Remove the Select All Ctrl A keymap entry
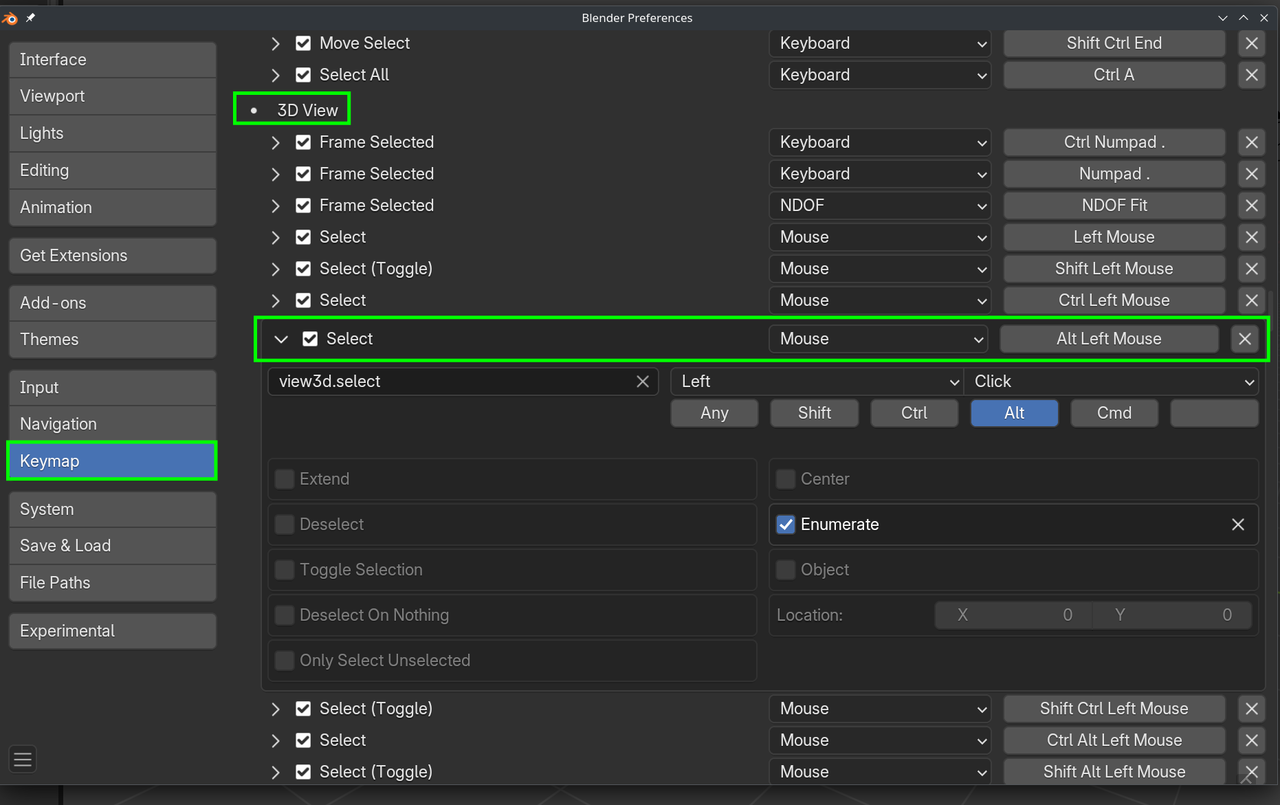The height and width of the screenshot is (805, 1280). (x=1251, y=75)
